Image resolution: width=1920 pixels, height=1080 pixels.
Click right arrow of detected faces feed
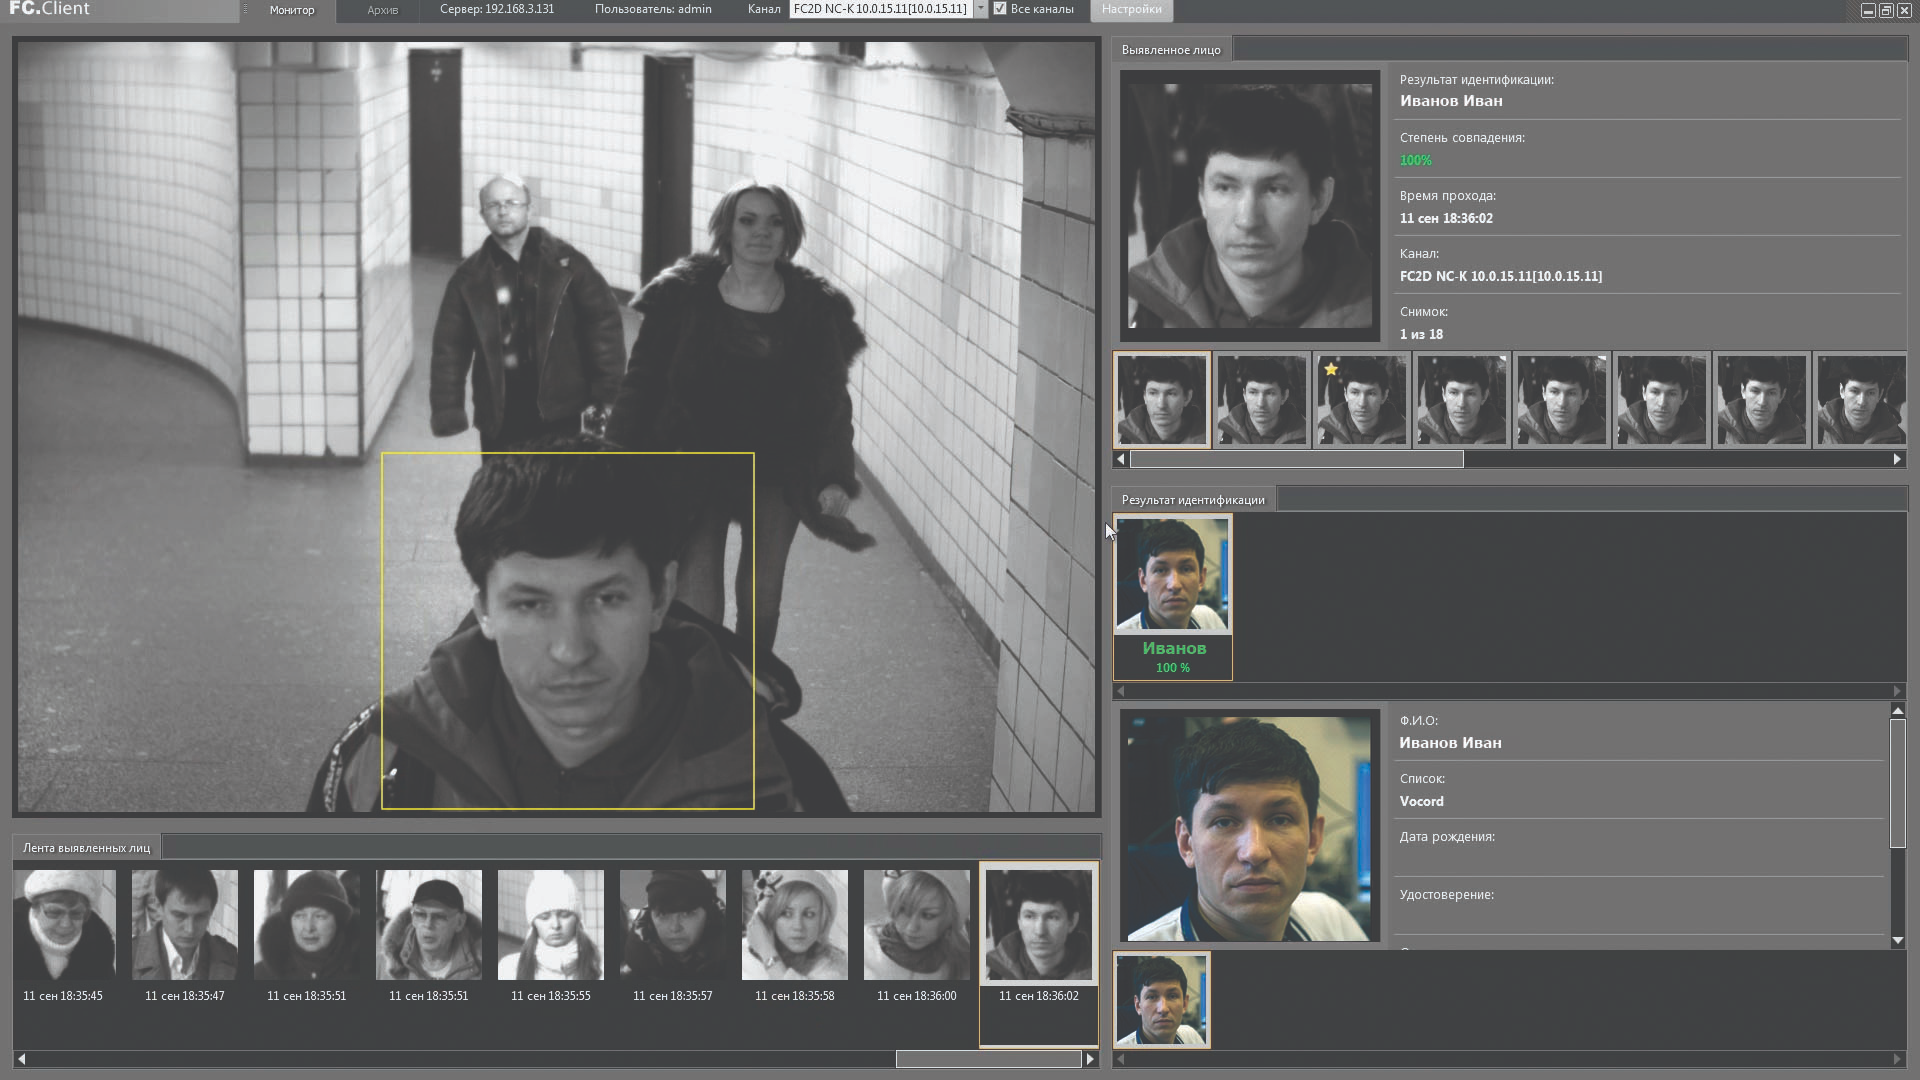1090,1058
